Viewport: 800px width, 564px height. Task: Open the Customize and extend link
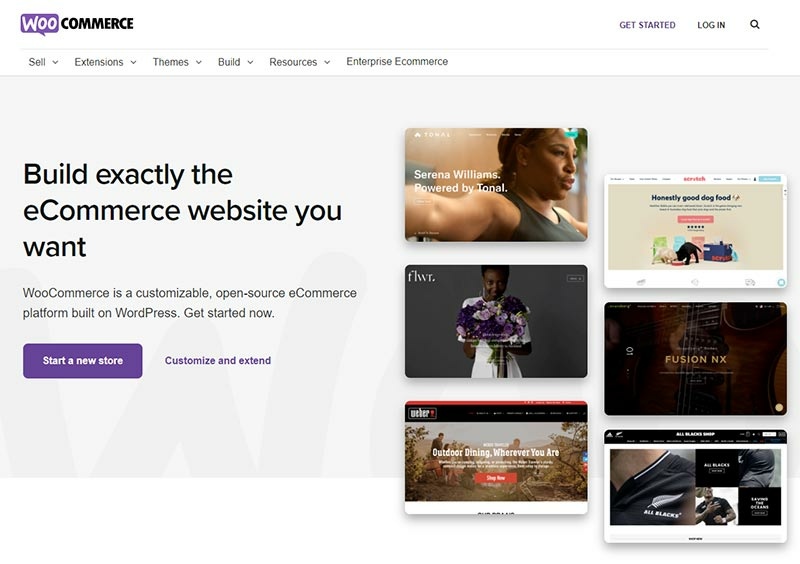click(218, 361)
